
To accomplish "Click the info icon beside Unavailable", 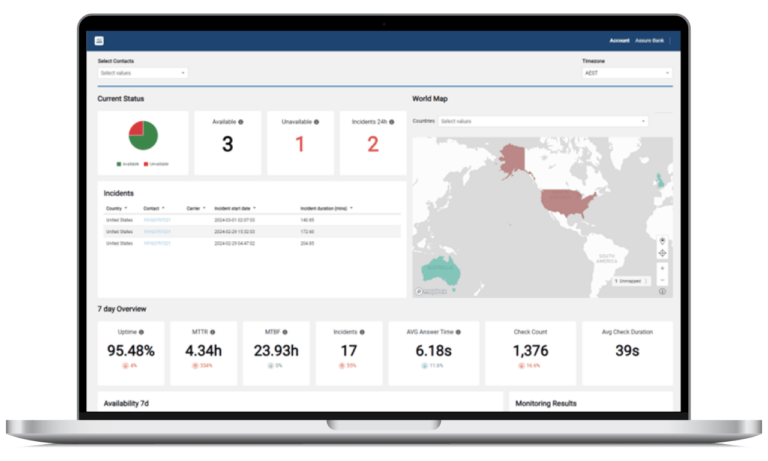I will pos(316,122).
